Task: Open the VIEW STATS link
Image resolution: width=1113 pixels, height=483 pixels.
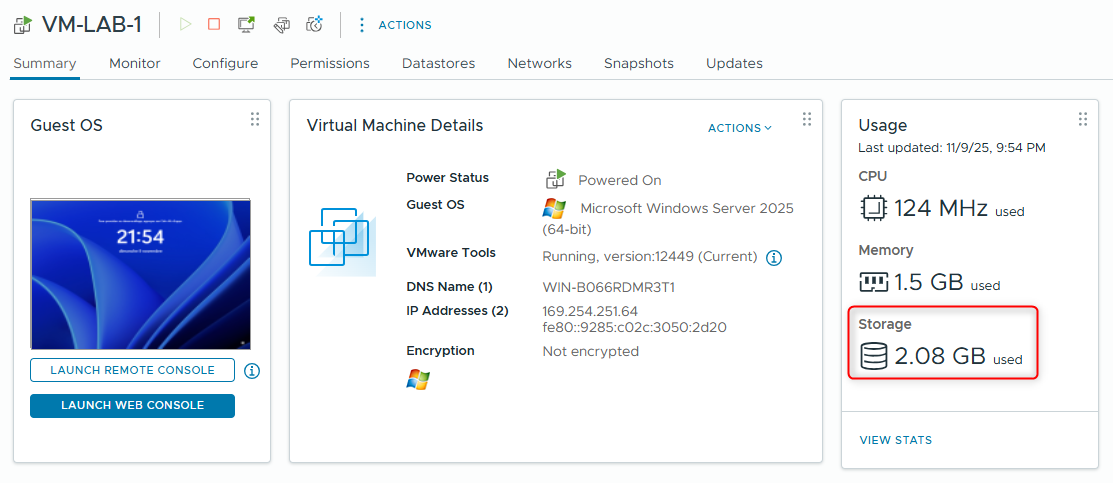Action: (x=896, y=440)
